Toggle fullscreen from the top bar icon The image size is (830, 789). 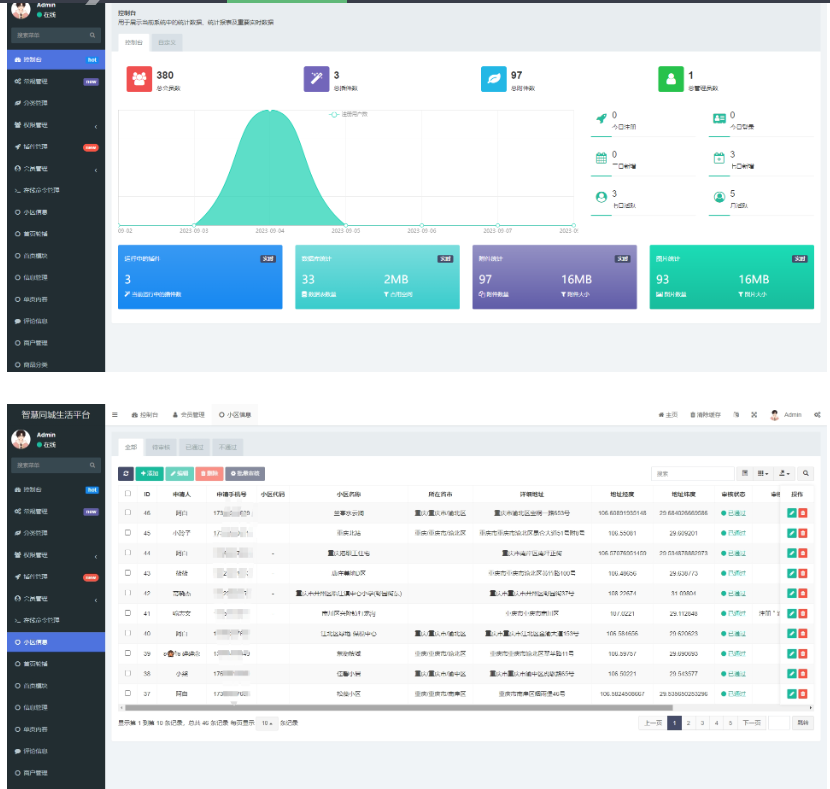[x=753, y=414]
